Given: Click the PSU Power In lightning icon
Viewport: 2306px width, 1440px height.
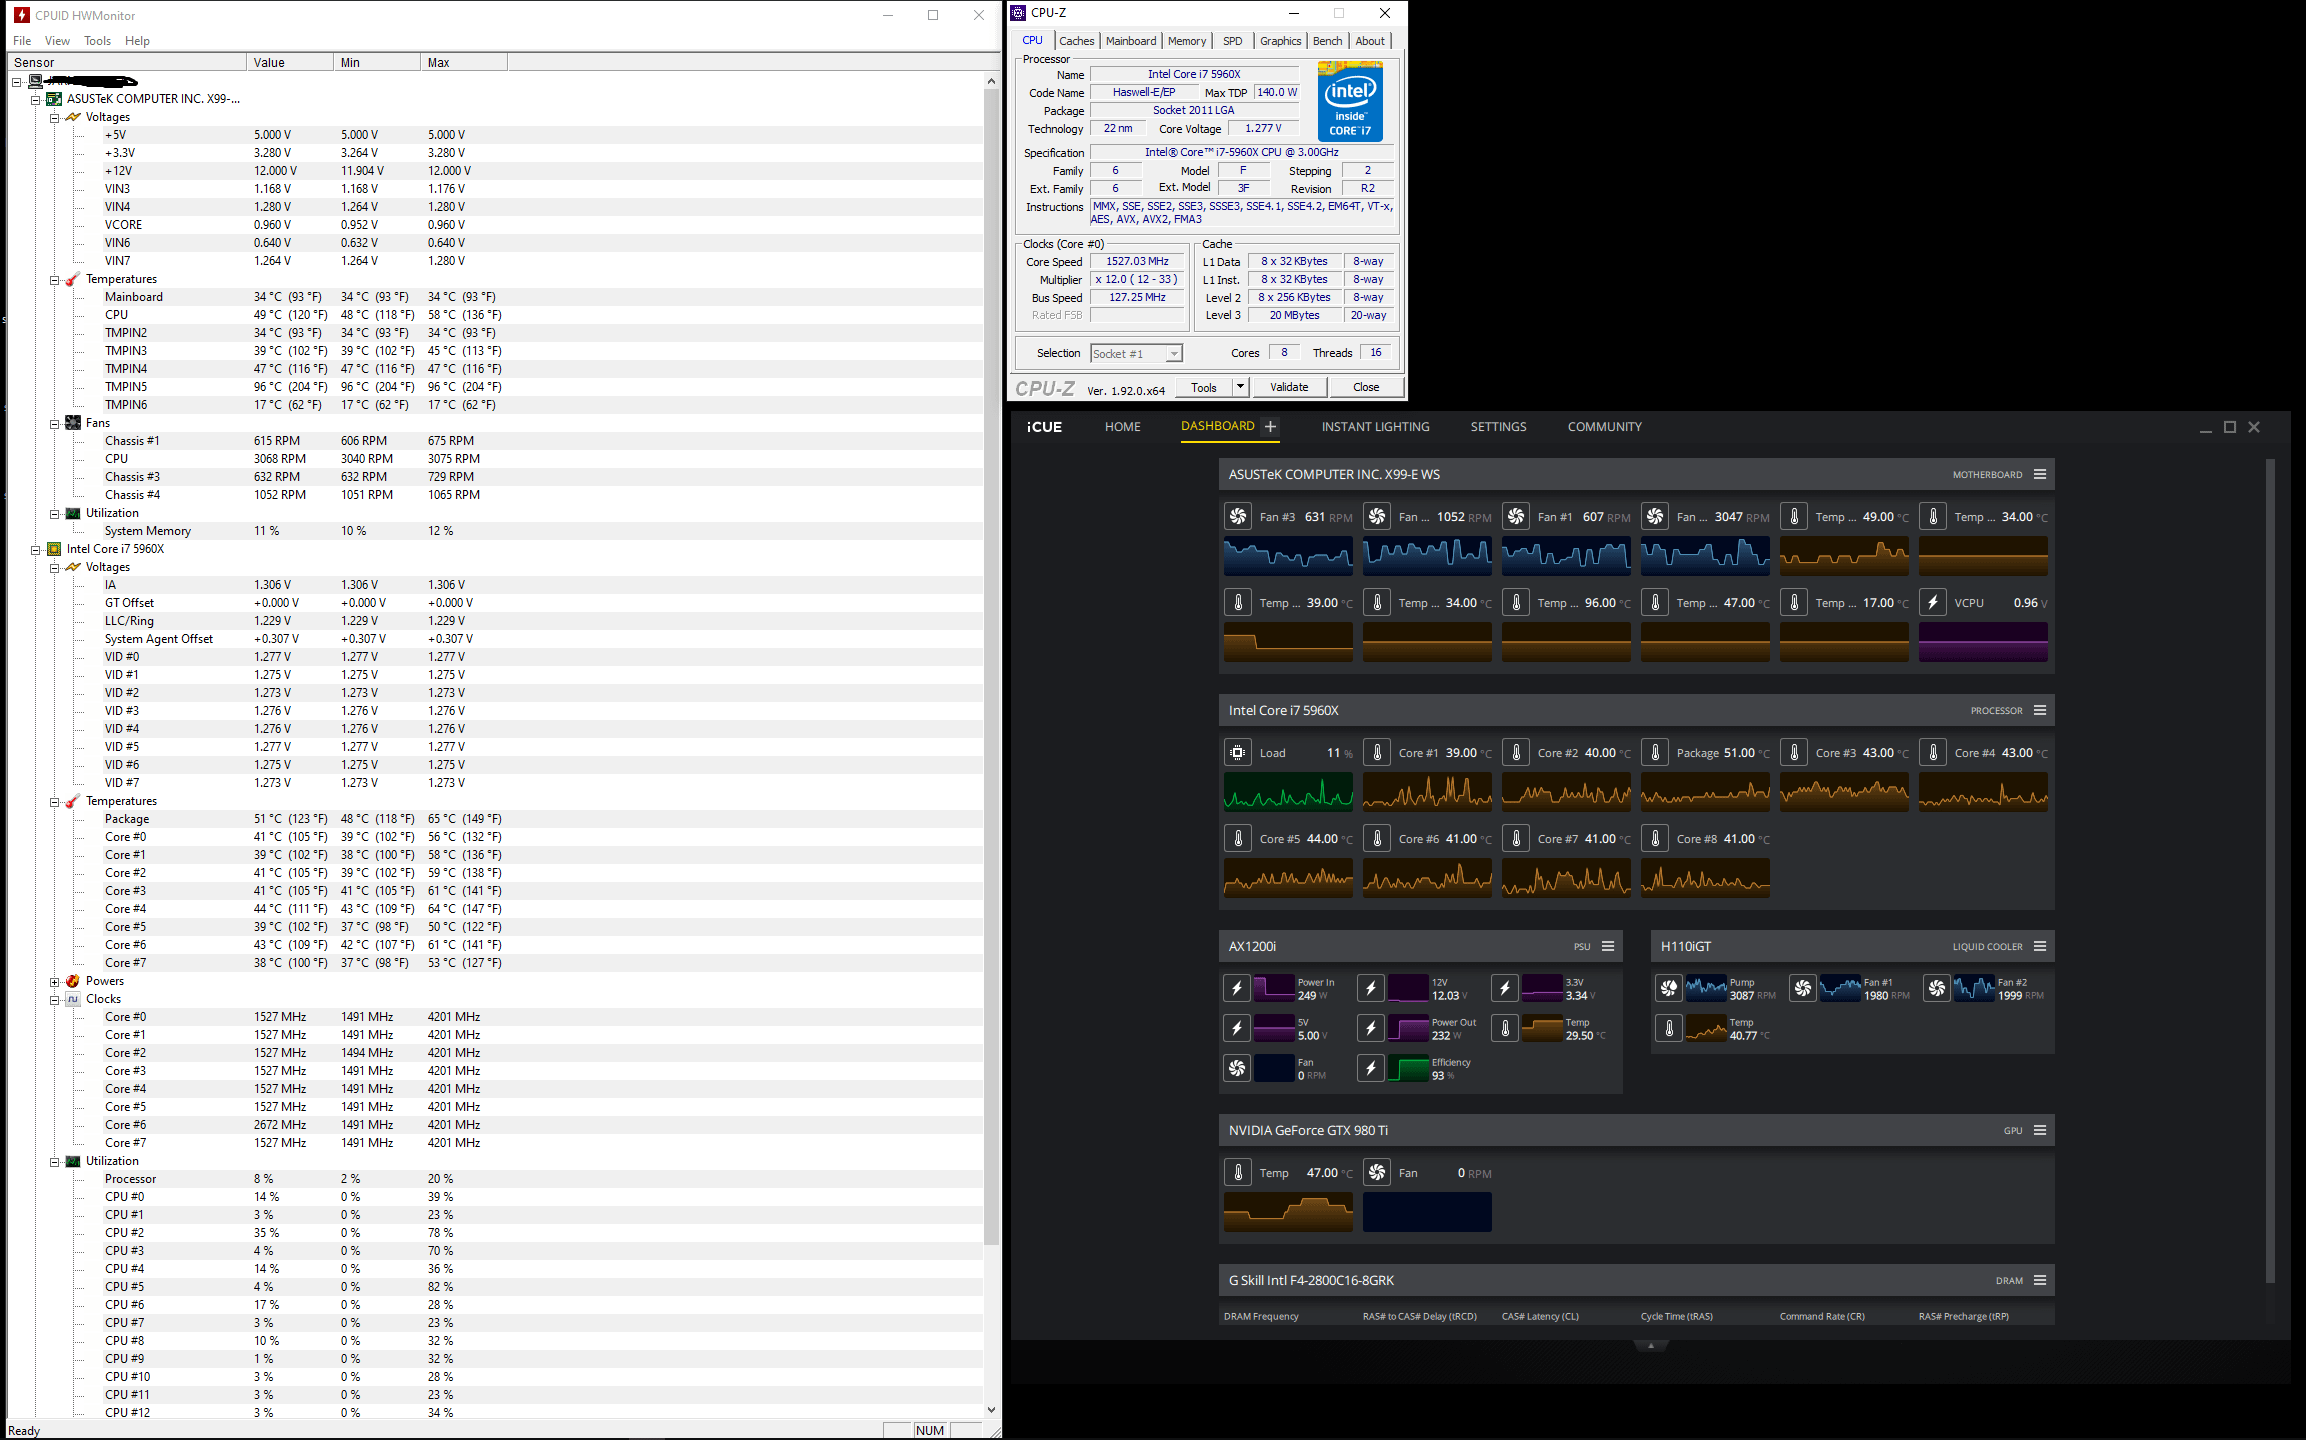Looking at the screenshot, I should pos(1237,989).
